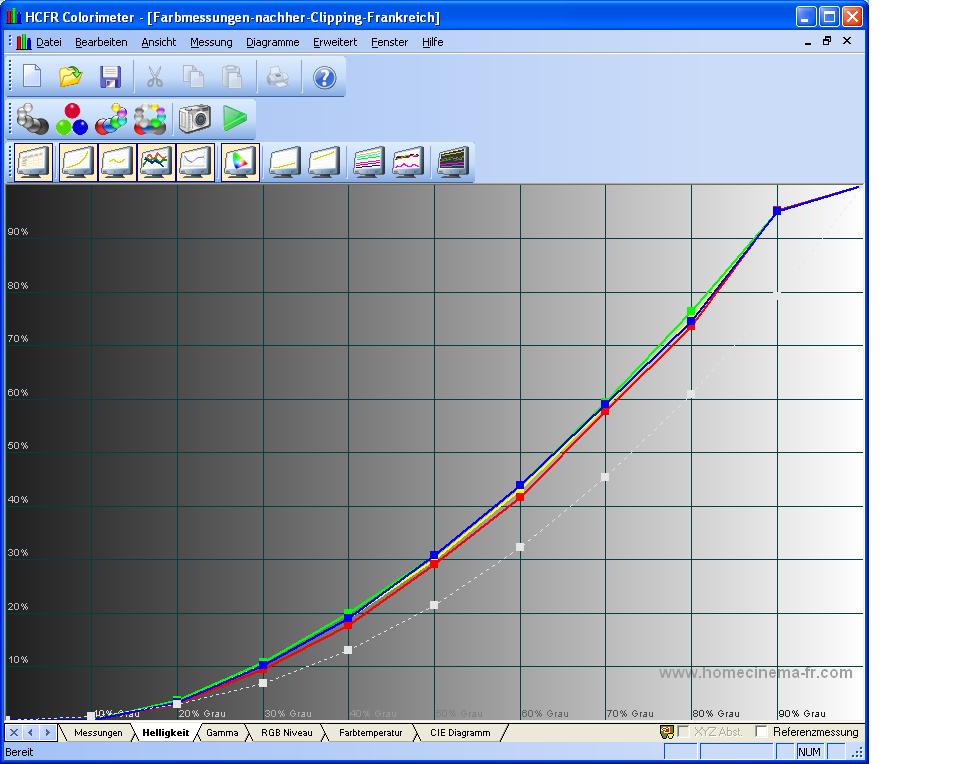Click the copy pages icon

click(x=193, y=77)
